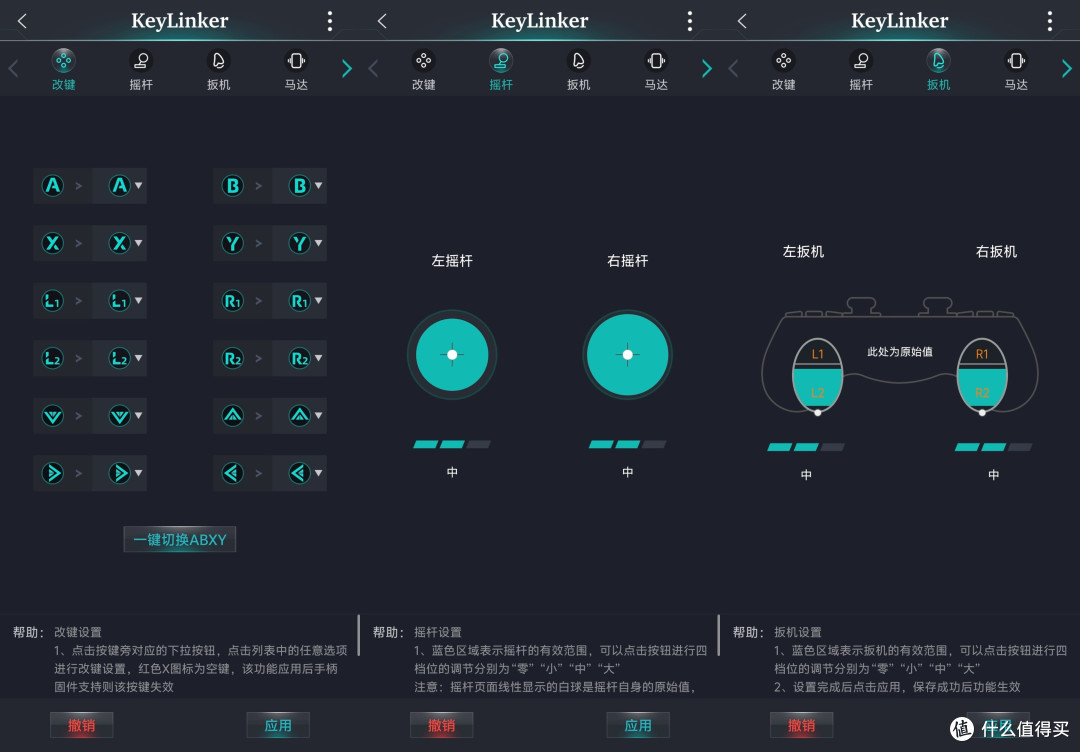
Task: Open the 马达 tab on the 摇杆 screen
Action: 656,70
